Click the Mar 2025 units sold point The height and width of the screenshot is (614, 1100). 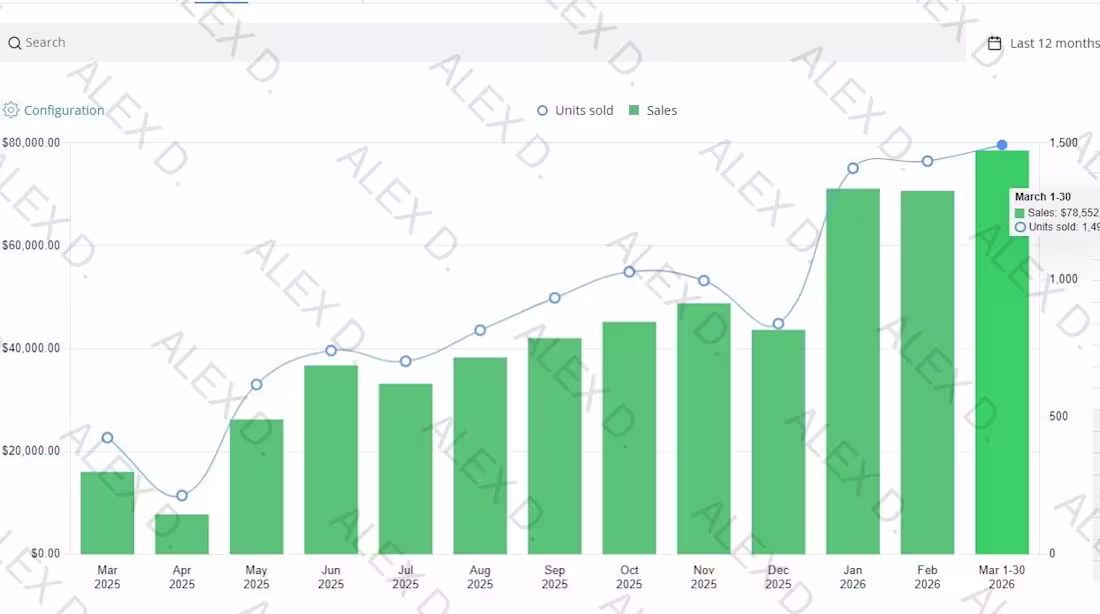coord(107,438)
